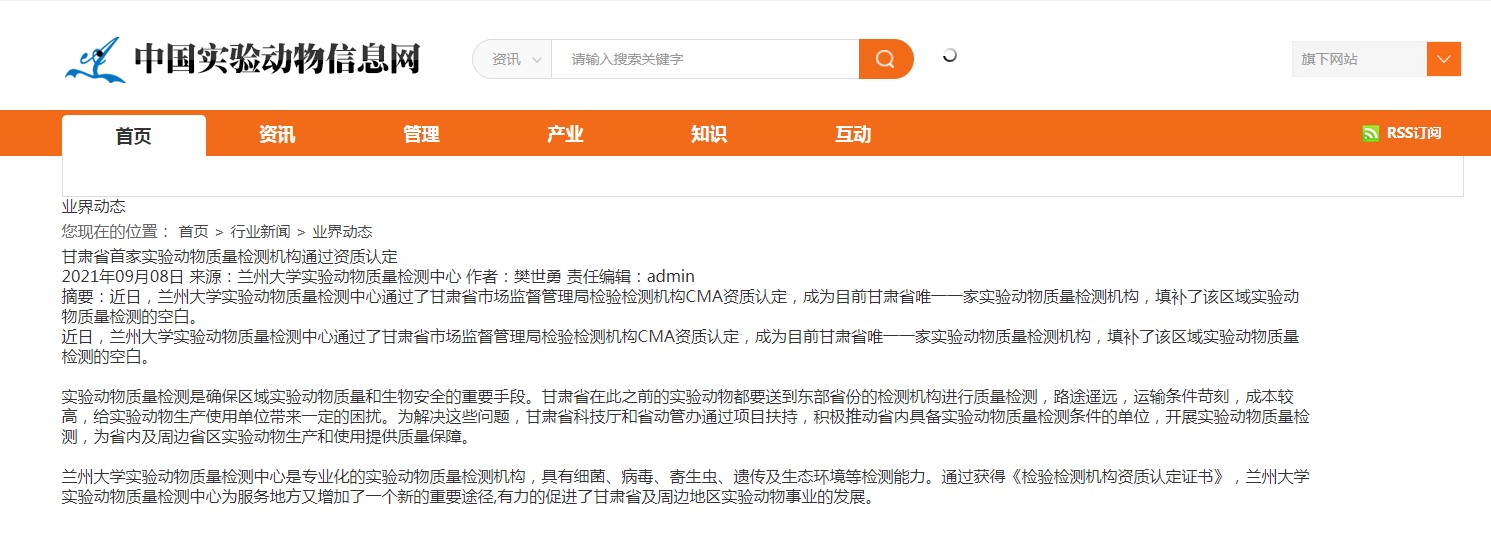Viewport: 1491px width, 535px height.
Task: Click the 您现在的位置 label
Action: 116,231
